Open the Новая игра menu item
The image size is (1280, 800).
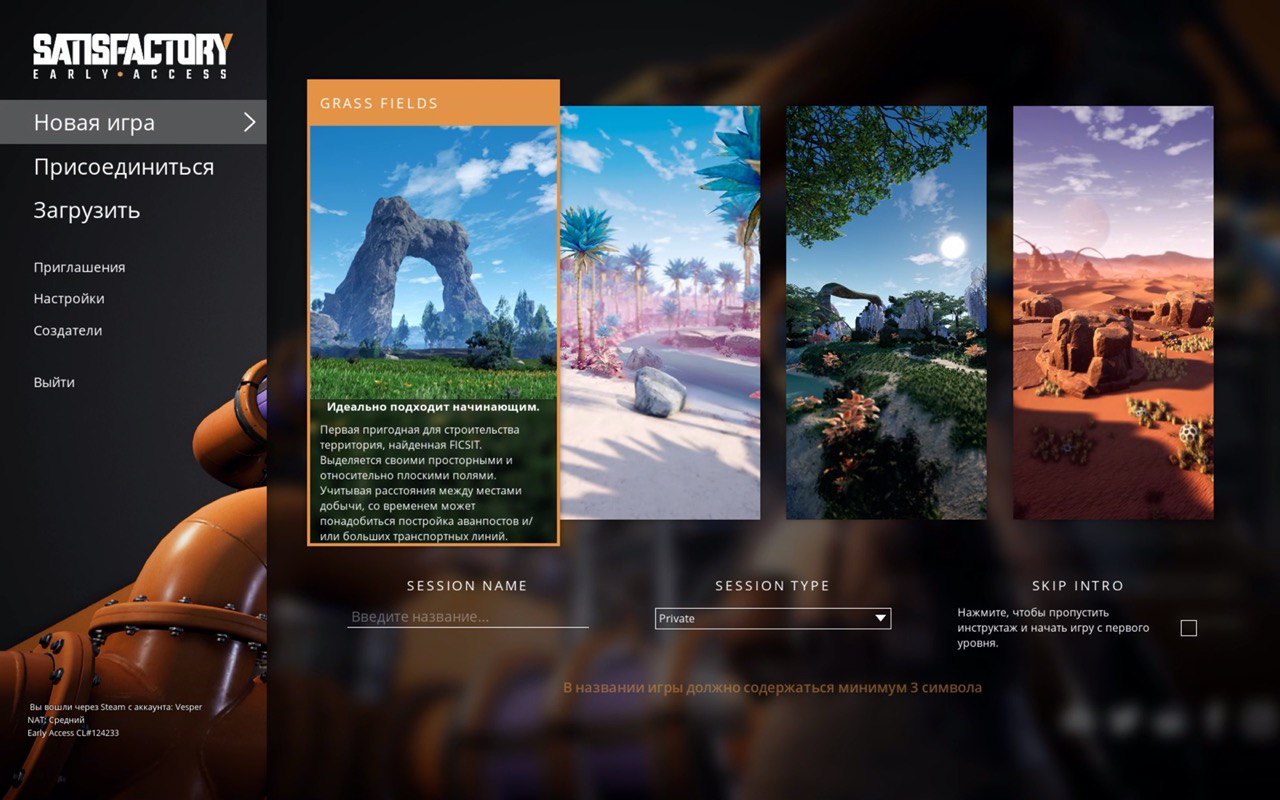pos(133,122)
